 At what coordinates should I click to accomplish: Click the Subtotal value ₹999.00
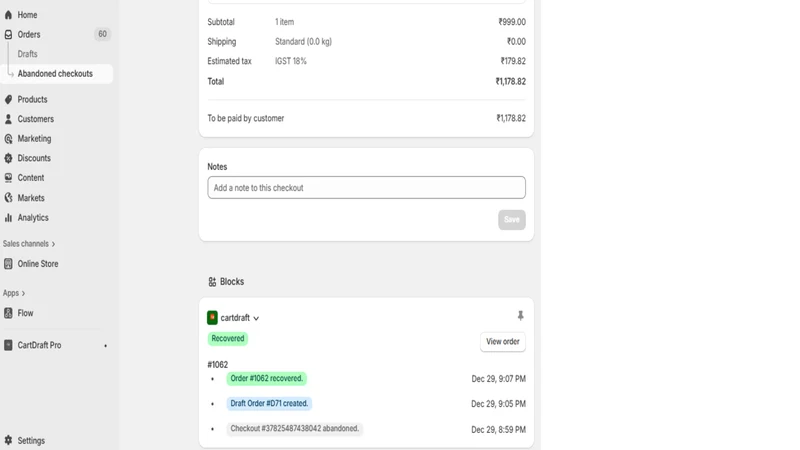tap(512, 22)
